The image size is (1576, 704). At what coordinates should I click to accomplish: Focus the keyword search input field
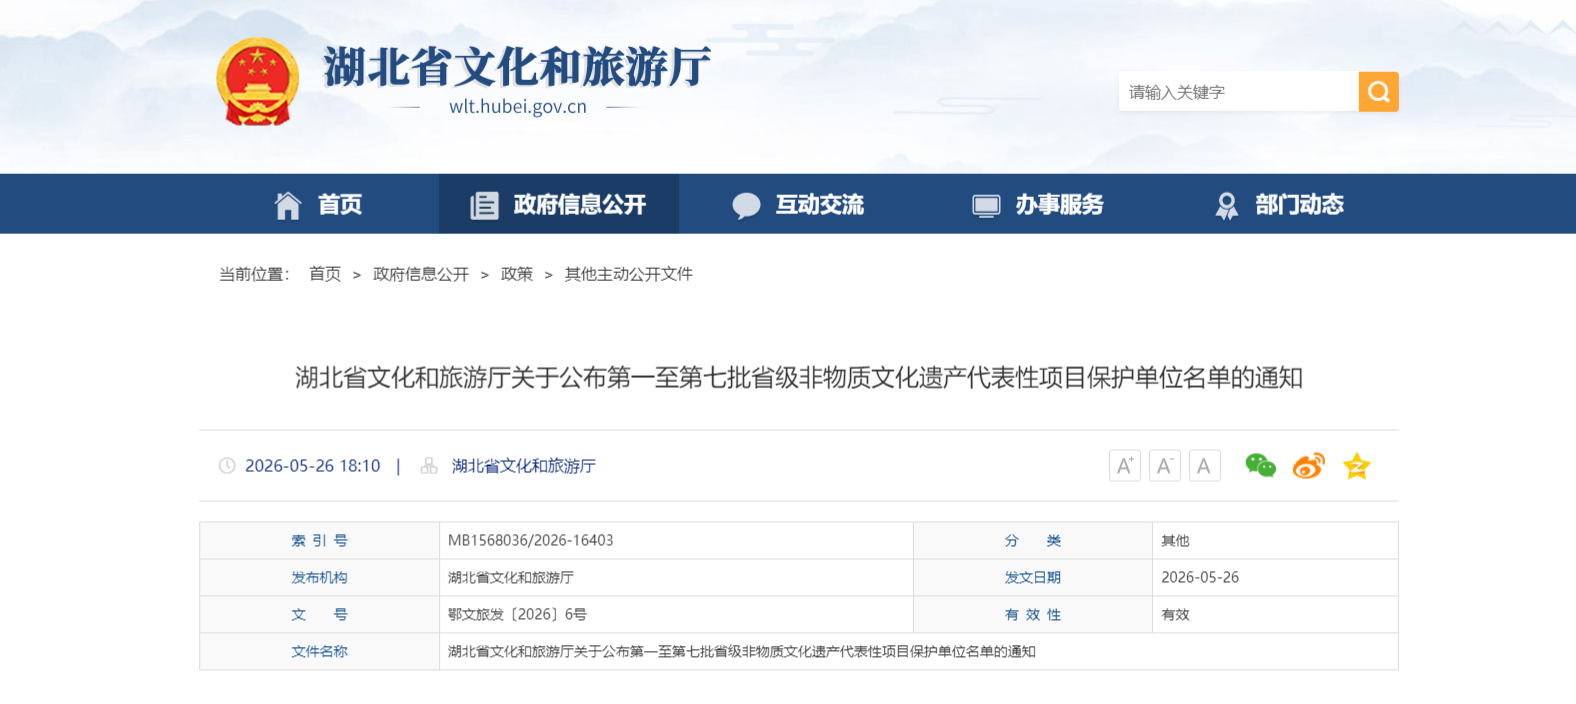pos(1238,92)
